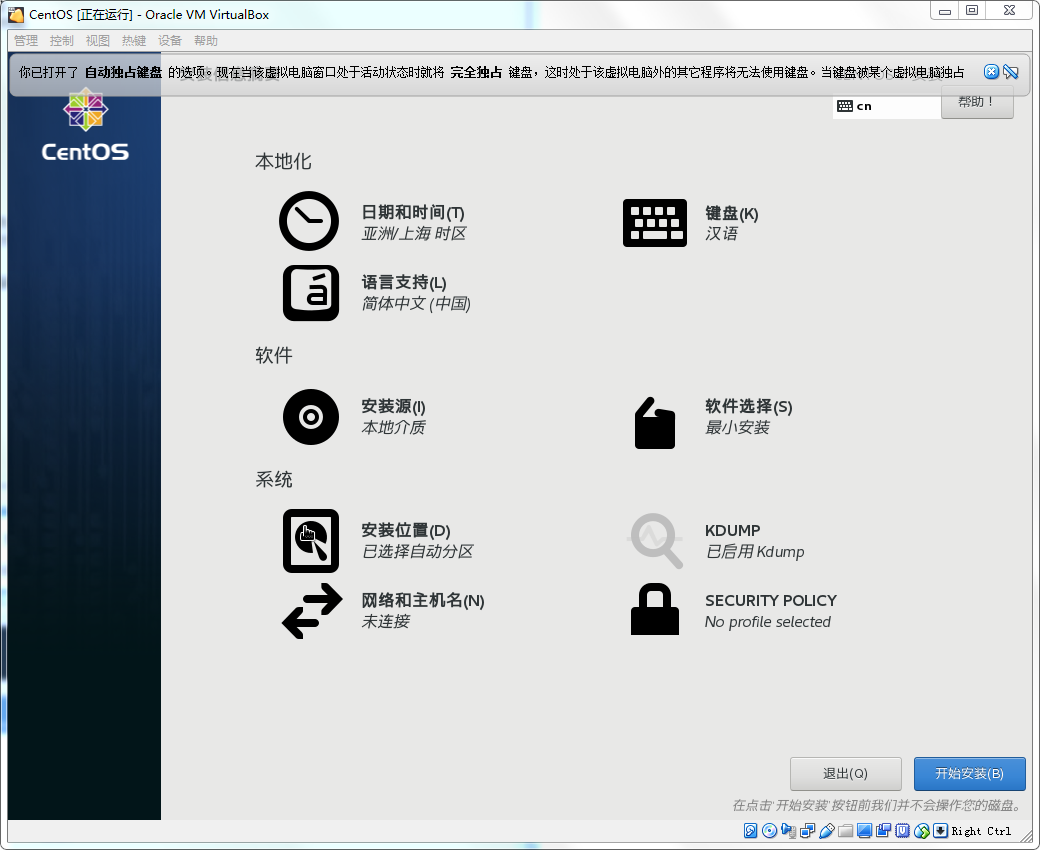Click the VirtualBox title bar app icon
Viewport: 1040px width, 850px height.
coord(16,14)
